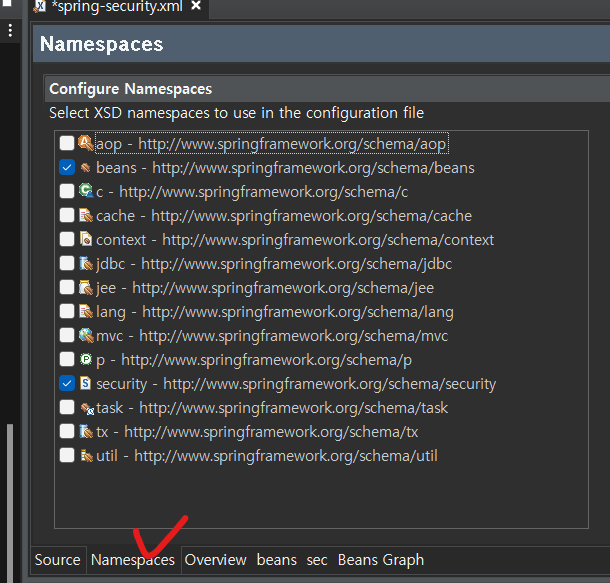Select the Namespaces tab
610x583 pixels.
133,560
